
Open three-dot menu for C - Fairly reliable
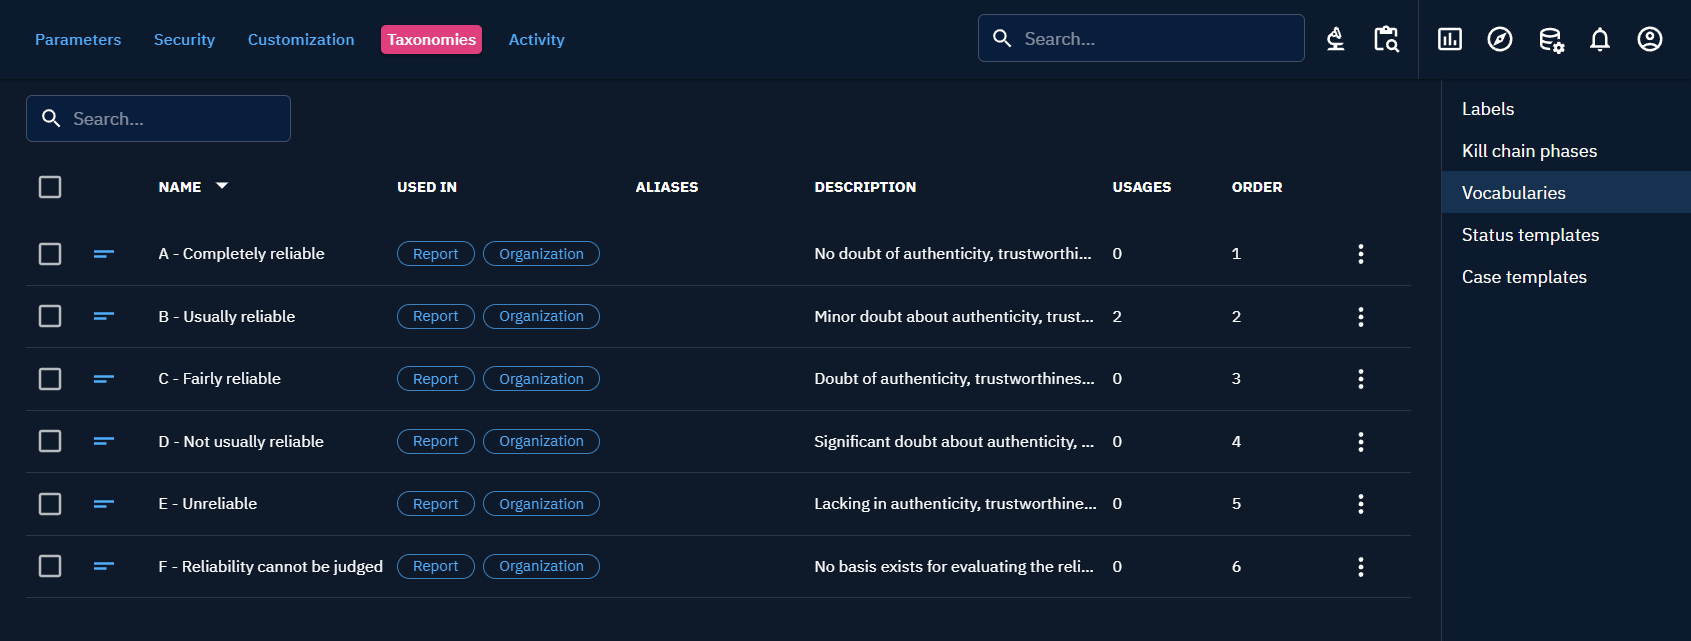point(1360,379)
